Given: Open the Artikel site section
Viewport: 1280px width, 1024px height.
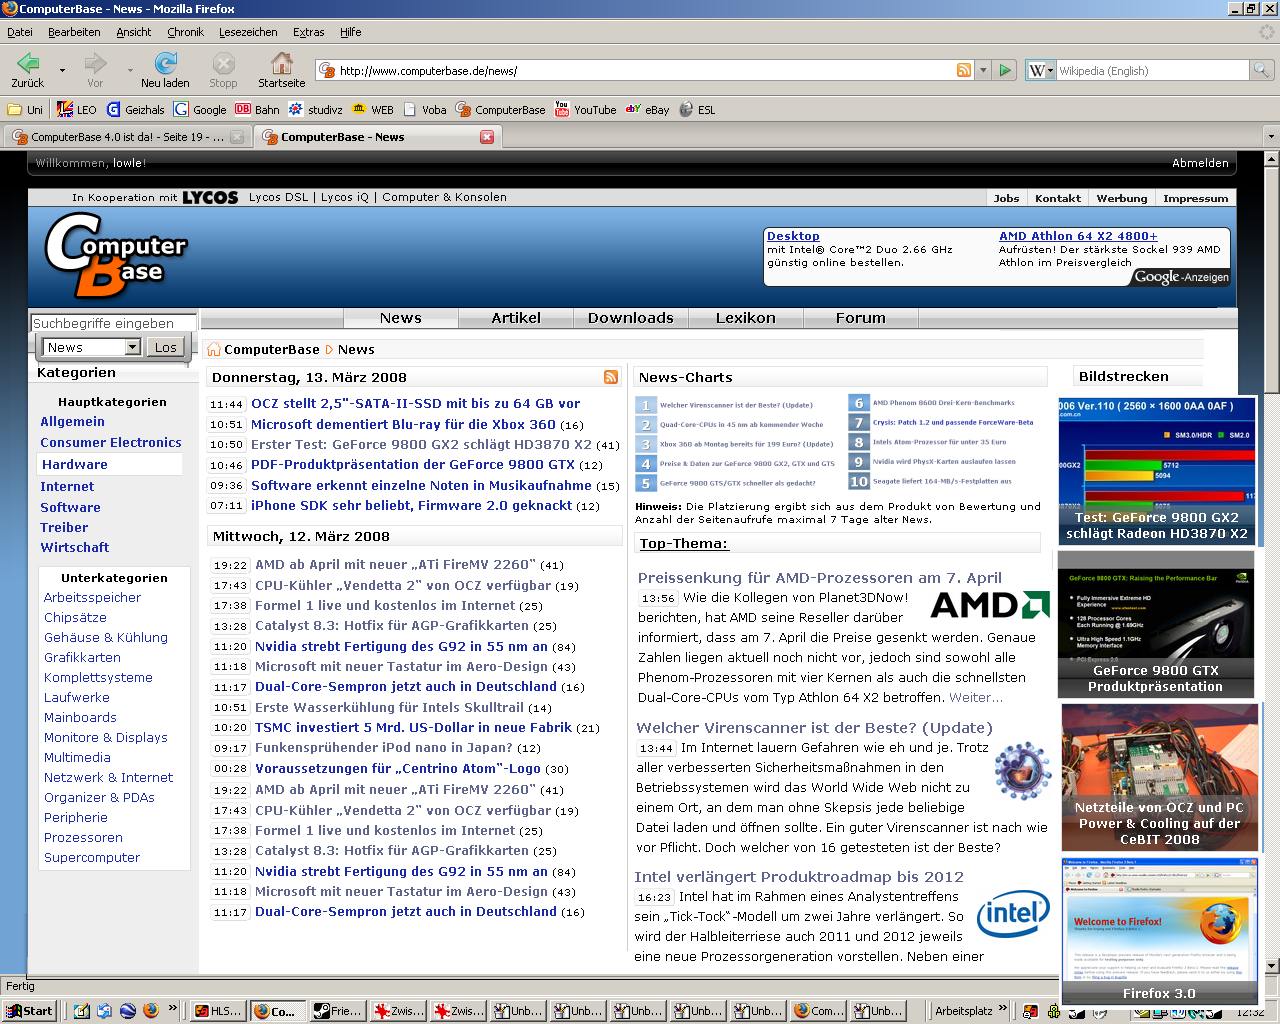Looking at the screenshot, I should tap(516, 318).
